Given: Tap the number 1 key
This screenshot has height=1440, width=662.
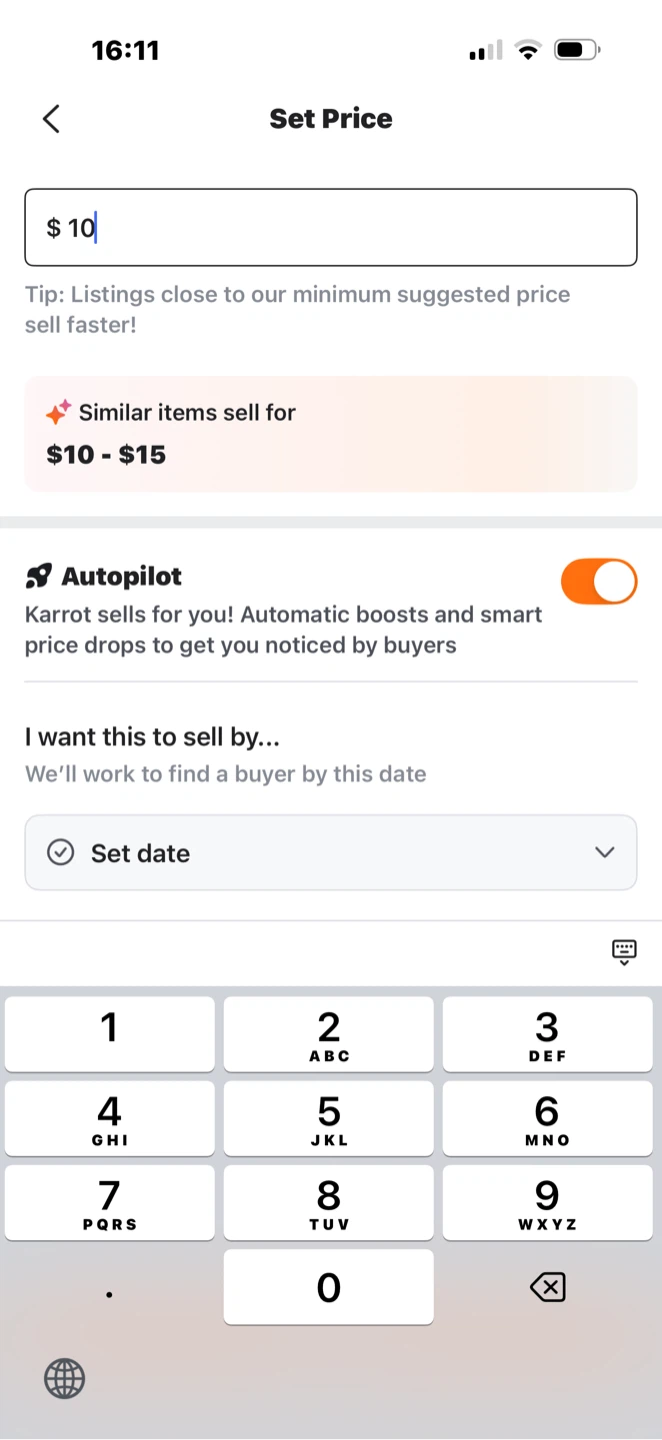Looking at the screenshot, I should tap(109, 1035).
